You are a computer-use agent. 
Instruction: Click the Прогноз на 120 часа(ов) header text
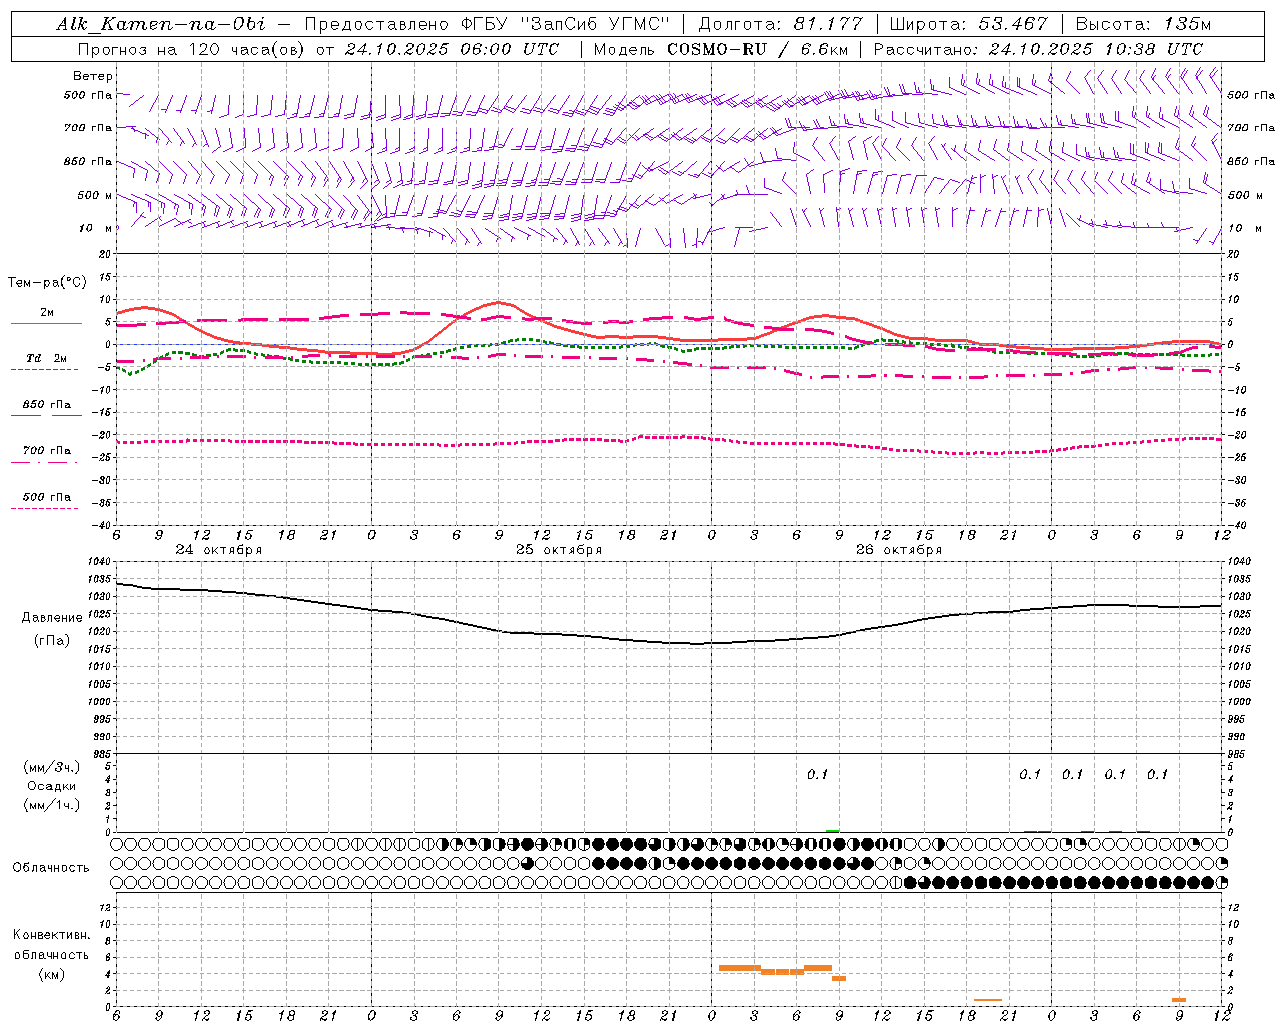click(x=191, y=49)
